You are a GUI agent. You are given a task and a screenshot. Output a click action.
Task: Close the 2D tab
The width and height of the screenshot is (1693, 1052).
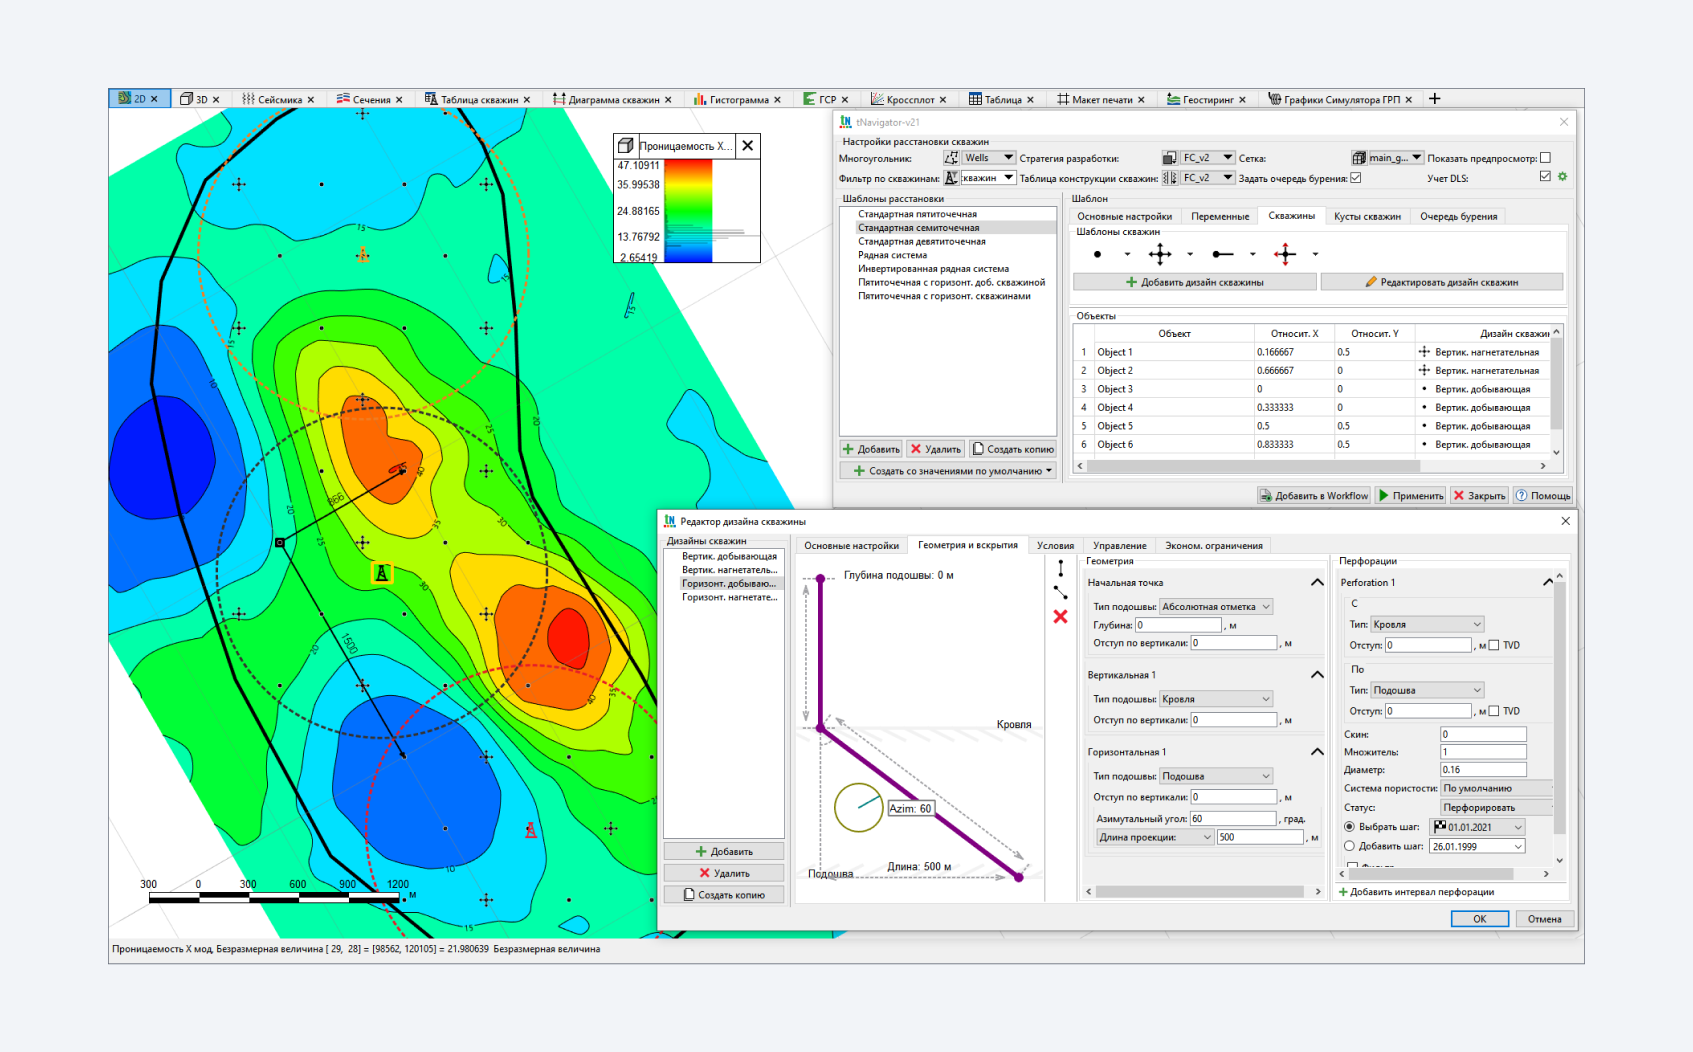[154, 99]
